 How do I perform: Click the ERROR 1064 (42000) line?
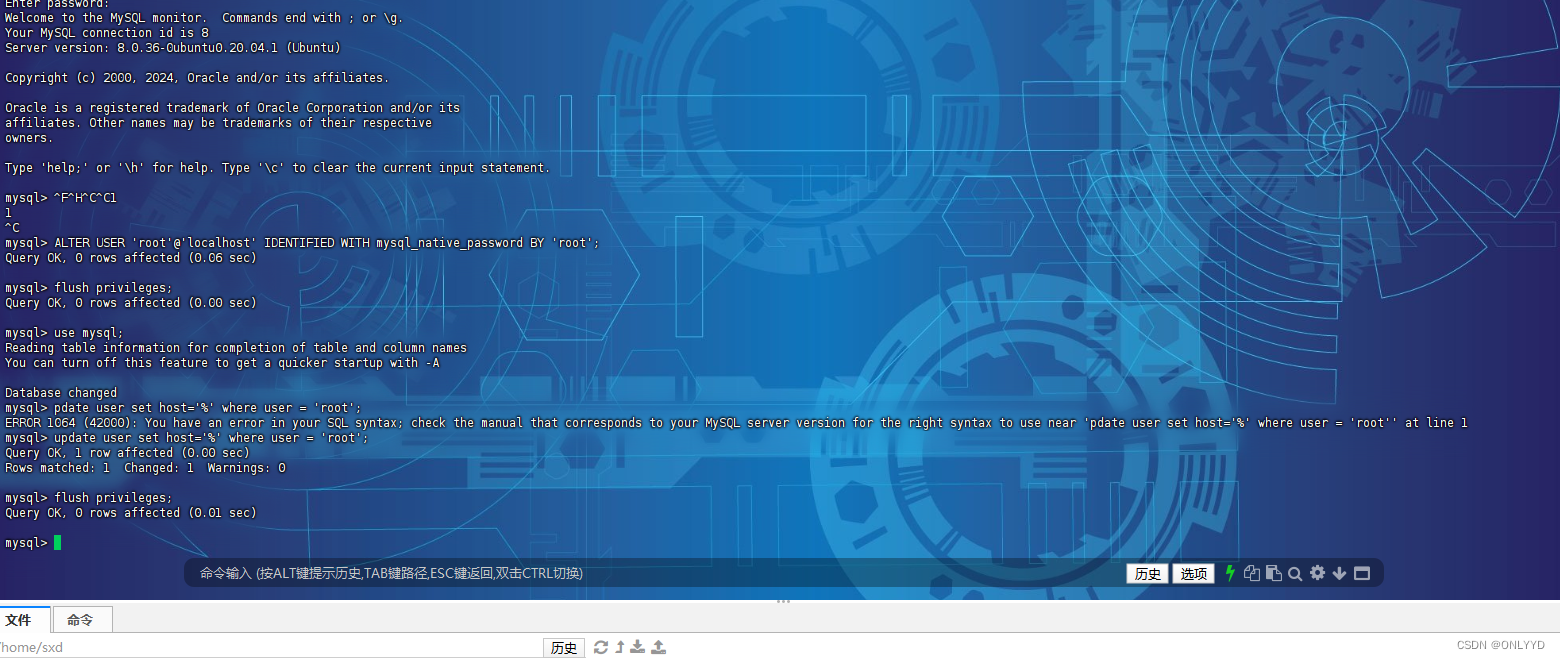tap(736, 422)
